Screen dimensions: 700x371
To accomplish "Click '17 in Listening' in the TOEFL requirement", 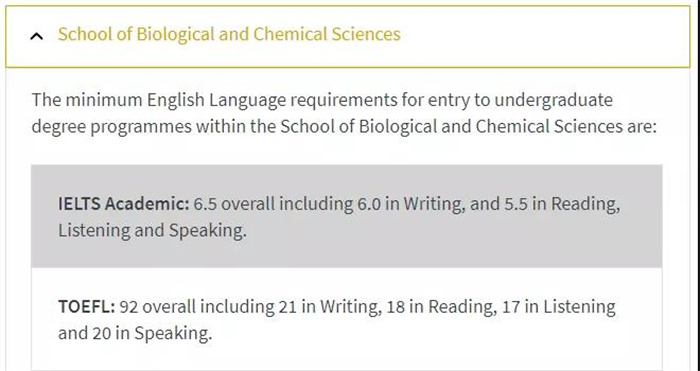I will pyautogui.click(x=558, y=307).
